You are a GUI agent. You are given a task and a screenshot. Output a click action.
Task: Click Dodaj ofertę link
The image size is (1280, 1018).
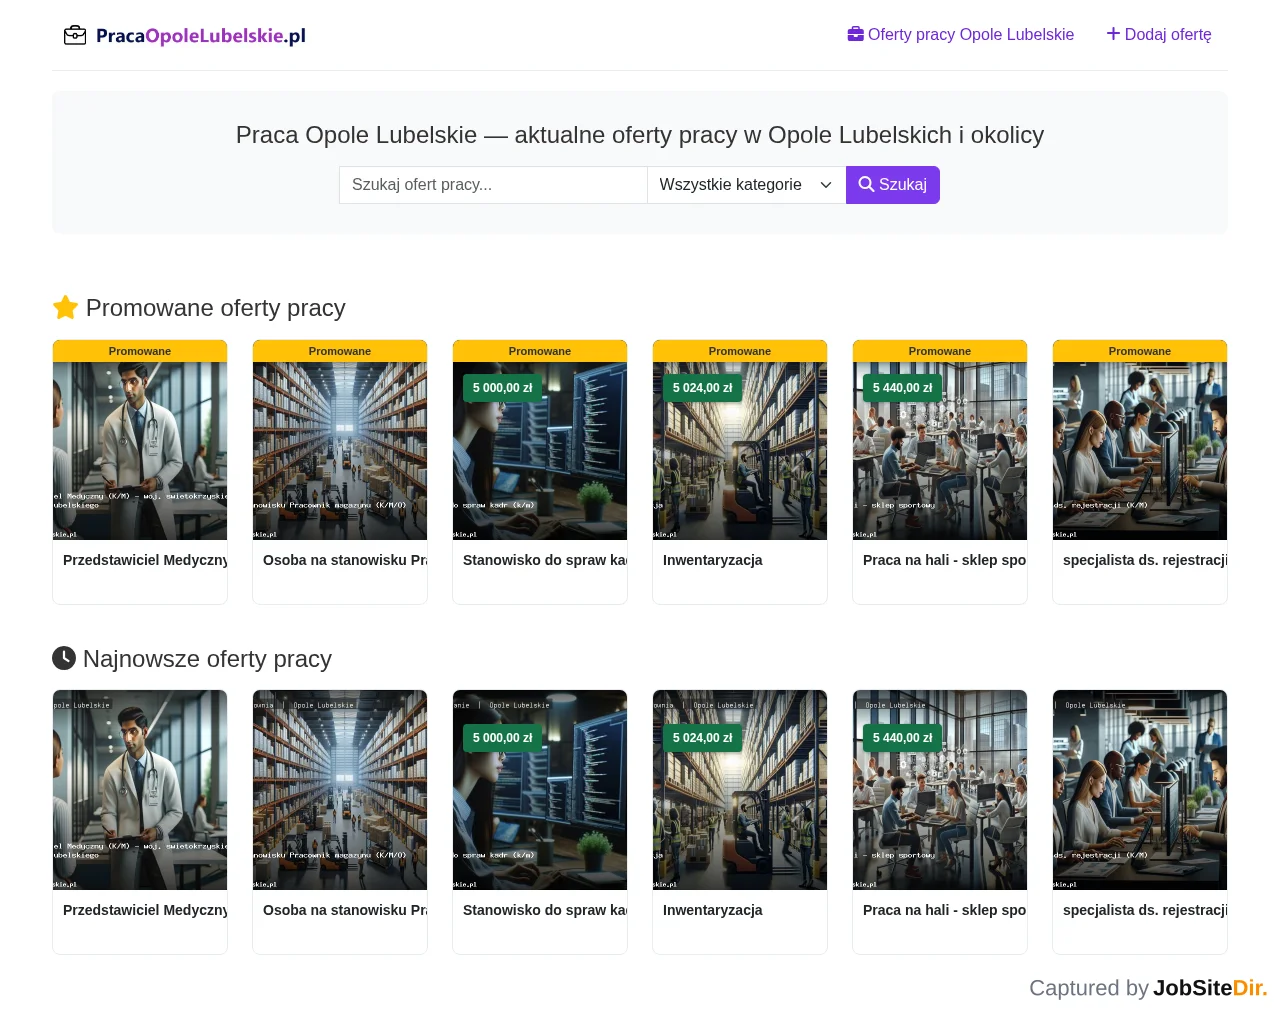coord(1158,34)
